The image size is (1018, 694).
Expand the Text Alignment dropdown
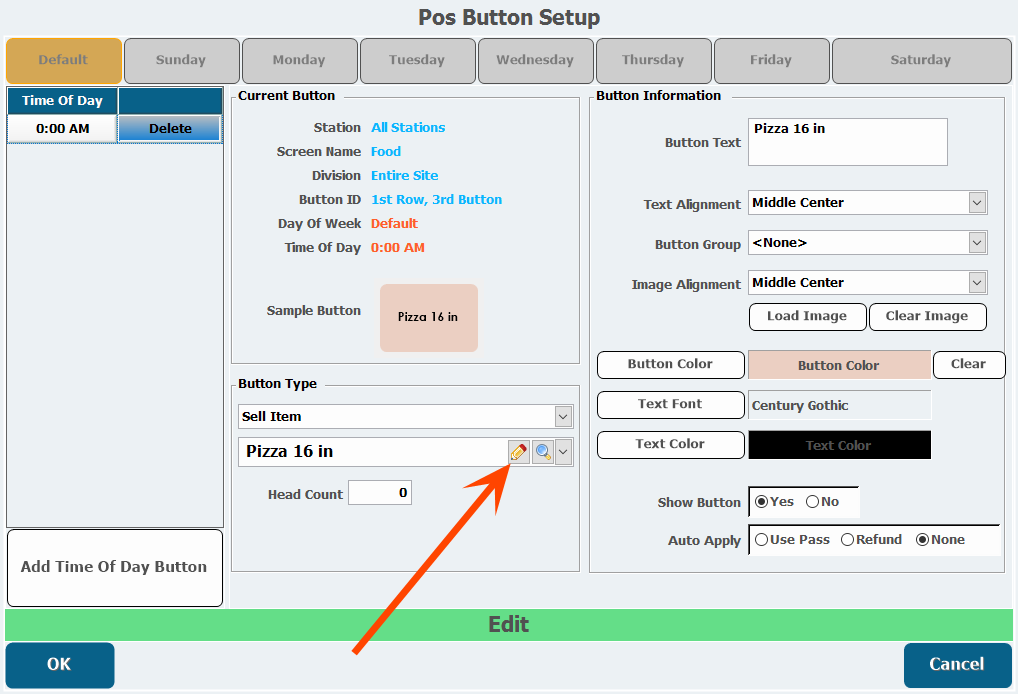pyautogui.click(x=977, y=203)
